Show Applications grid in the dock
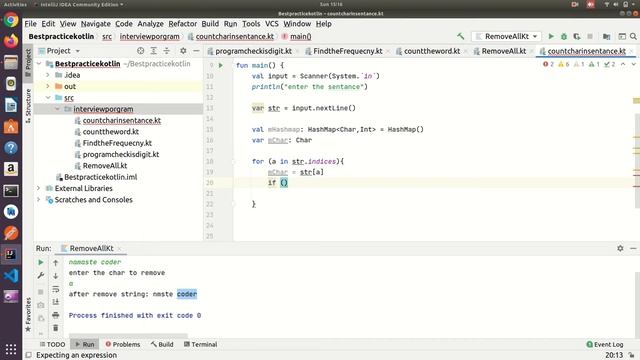This screenshot has height=360, width=640. click(x=11, y=349)
